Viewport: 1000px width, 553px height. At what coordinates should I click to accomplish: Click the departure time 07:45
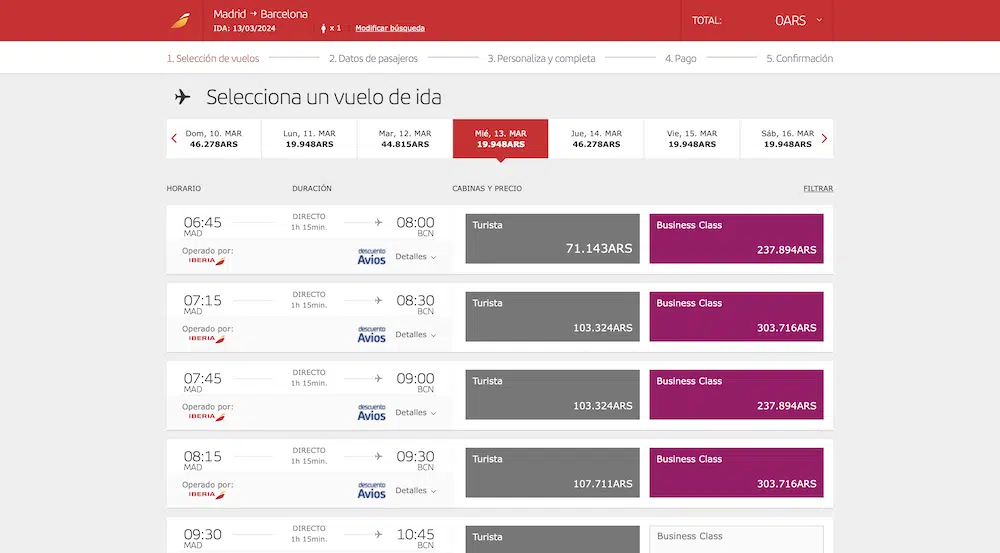[x=202, y=378]
